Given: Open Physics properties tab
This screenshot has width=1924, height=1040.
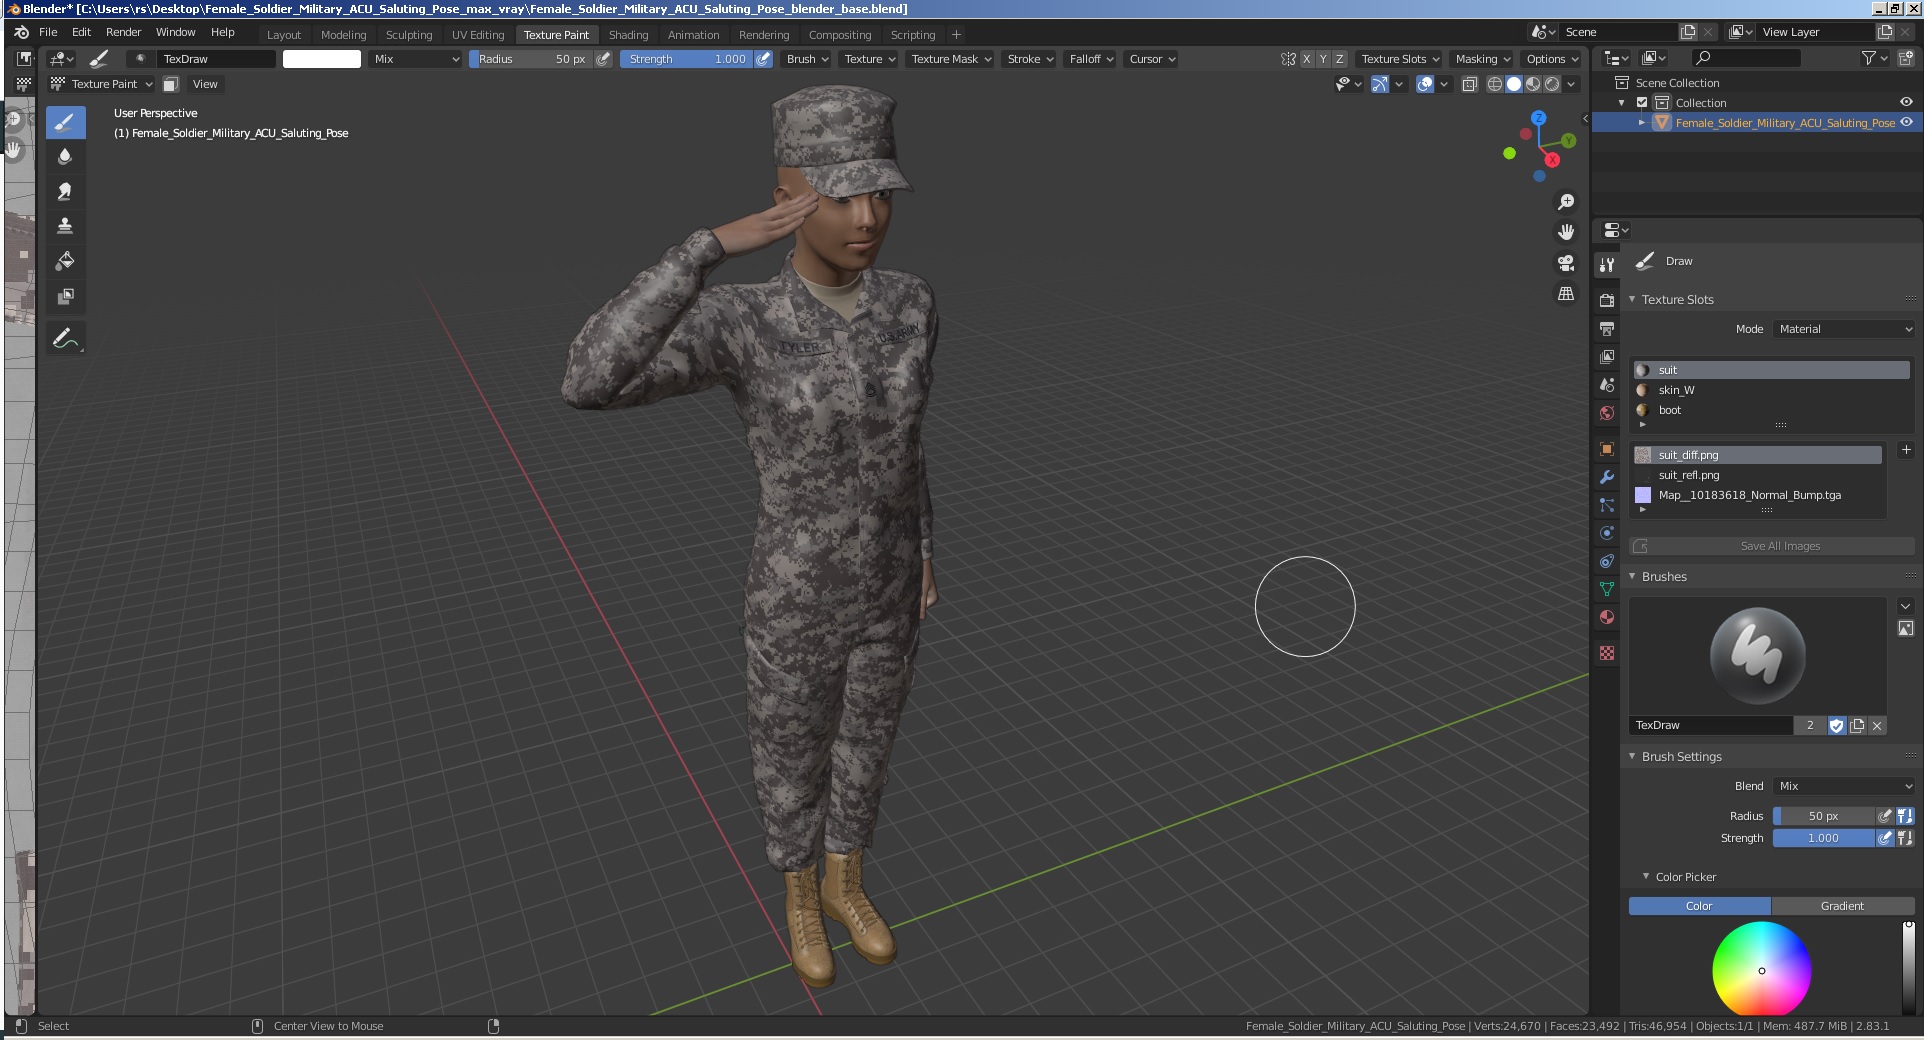Looking at the screenshot, I should [x=1607, y=533].
